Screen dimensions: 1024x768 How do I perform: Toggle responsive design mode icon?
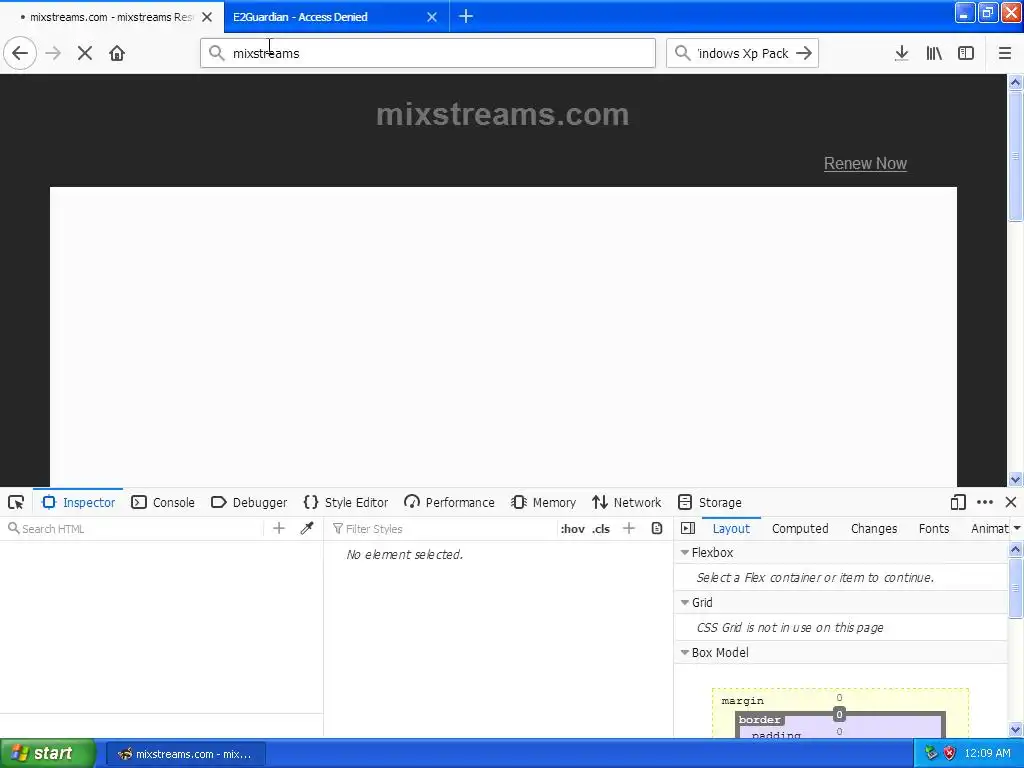coord(958,502)
